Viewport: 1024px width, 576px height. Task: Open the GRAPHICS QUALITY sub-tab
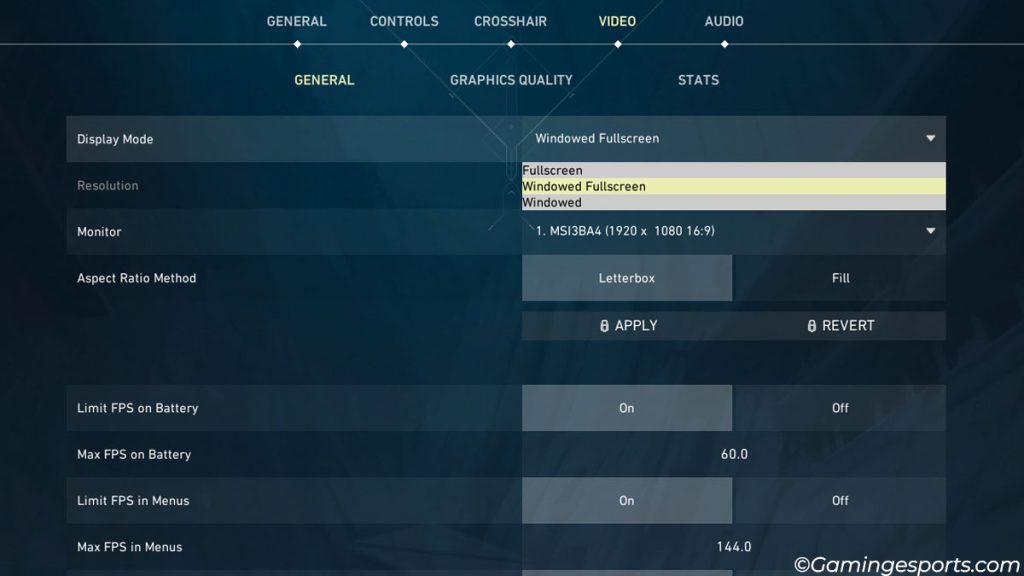coord(511,80)
